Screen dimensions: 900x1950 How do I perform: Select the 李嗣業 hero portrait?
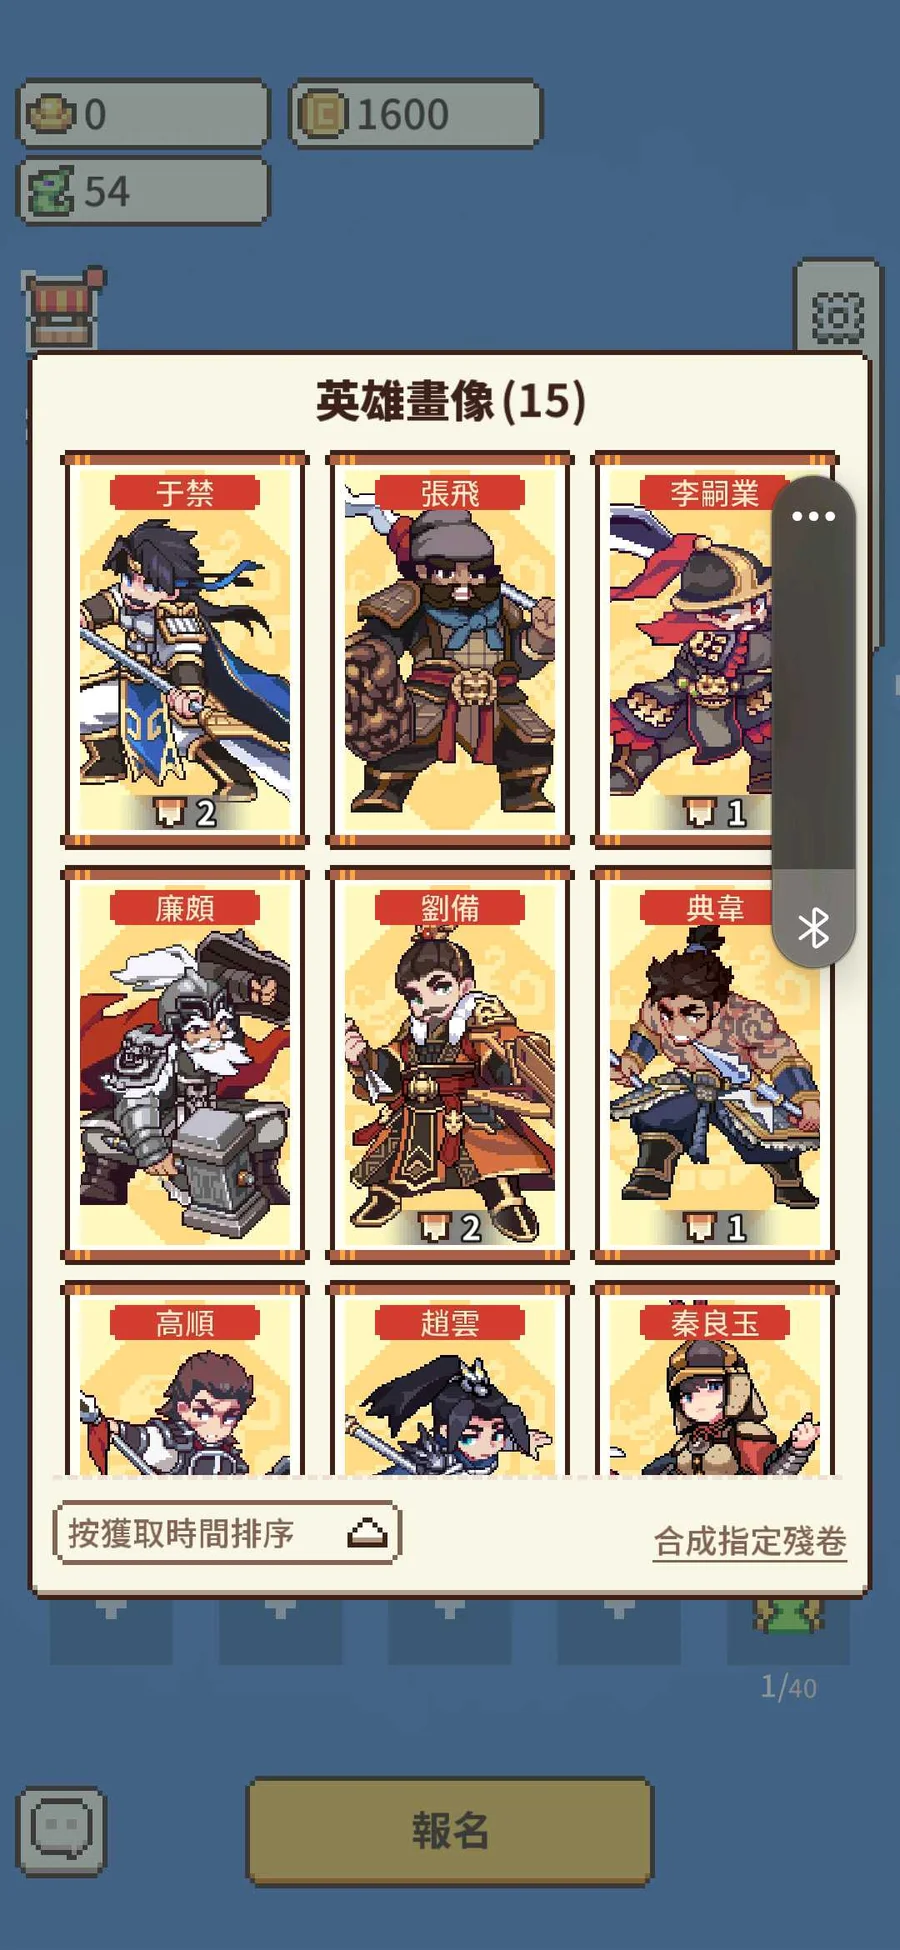coord(690,650)
